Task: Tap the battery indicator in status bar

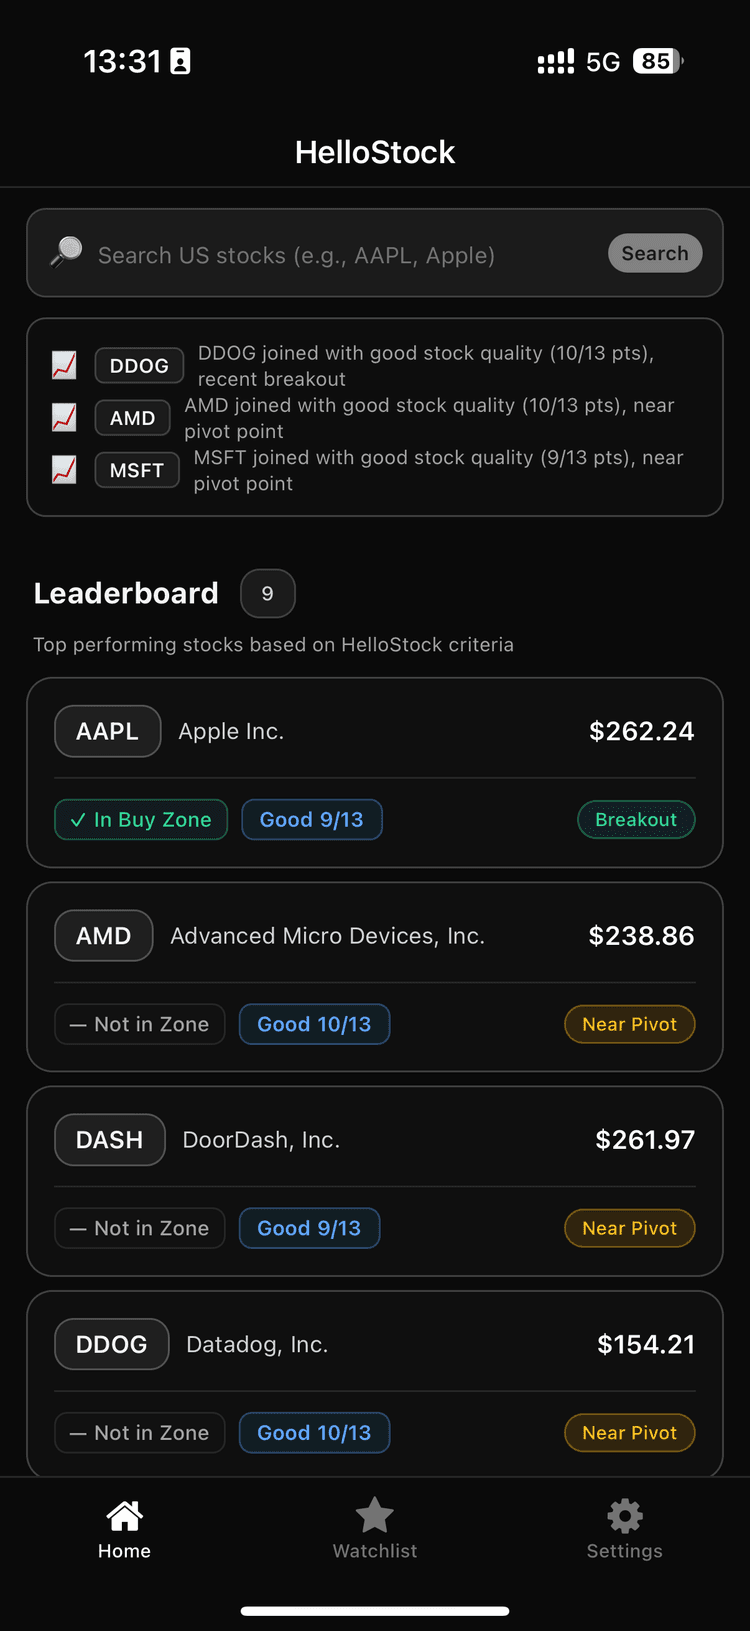Action: click(x=657, y=61)
